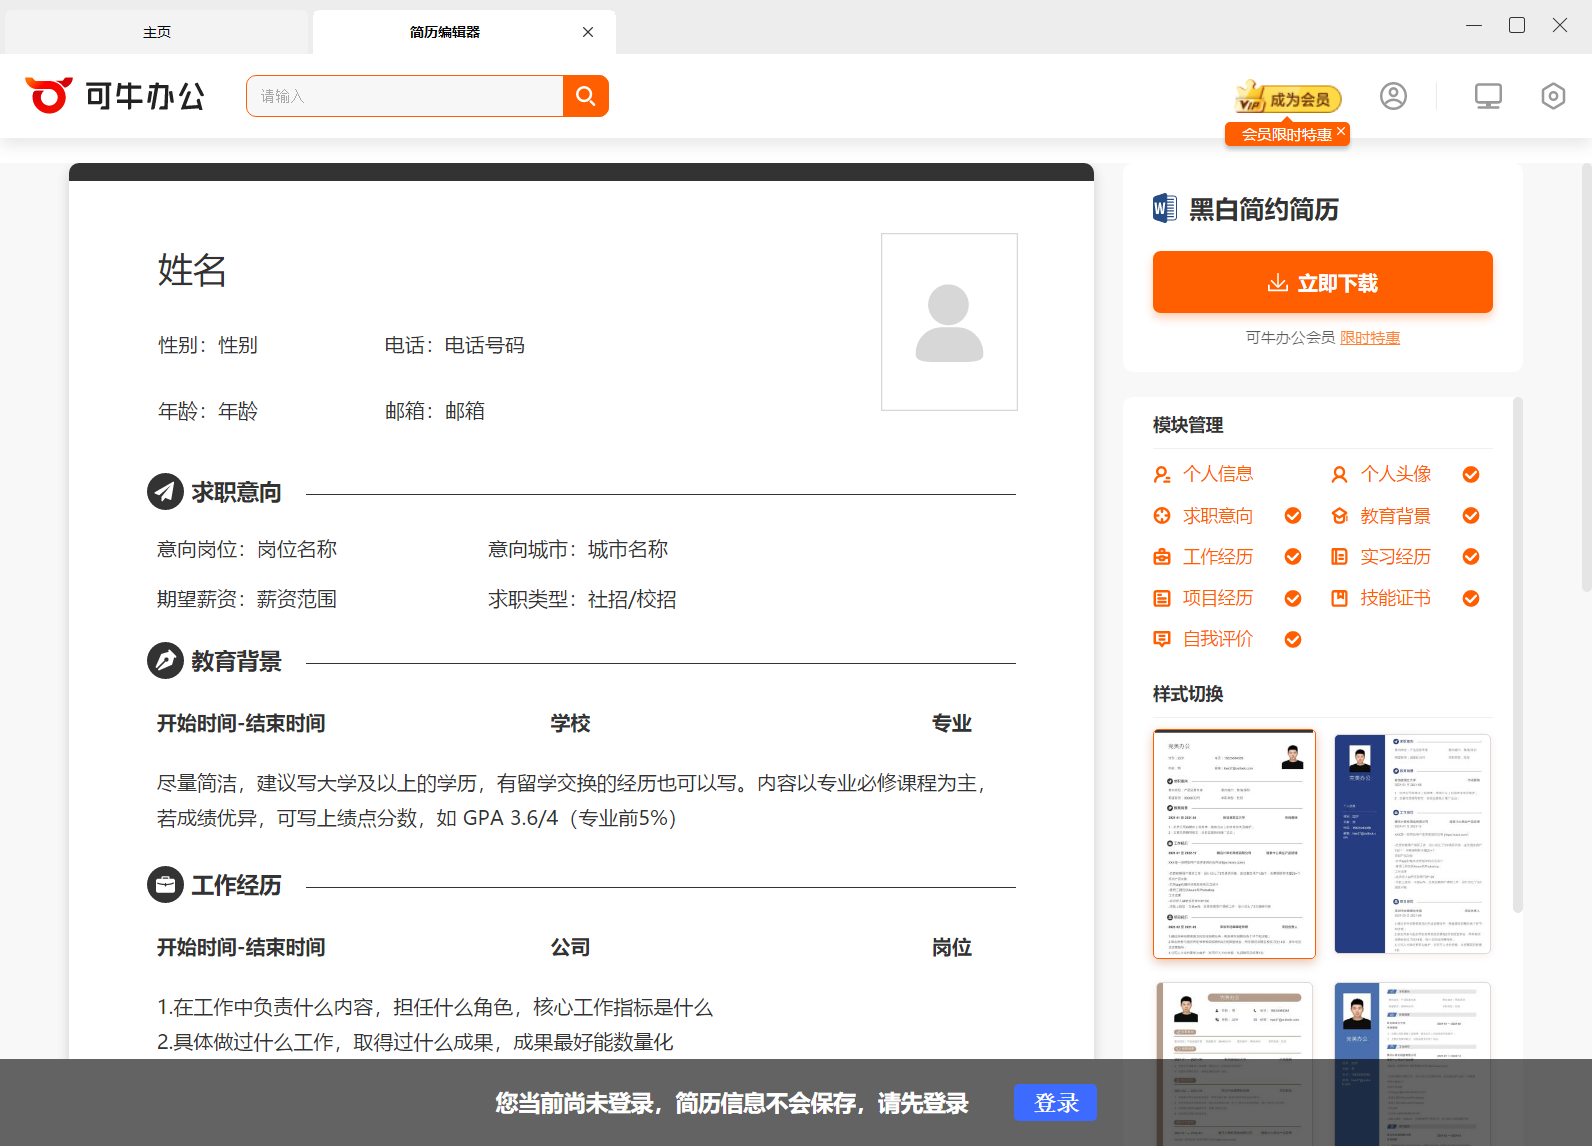Click into the 请输入 search field
This screenshot has height=1146, width=1592.
pos(405,96)
